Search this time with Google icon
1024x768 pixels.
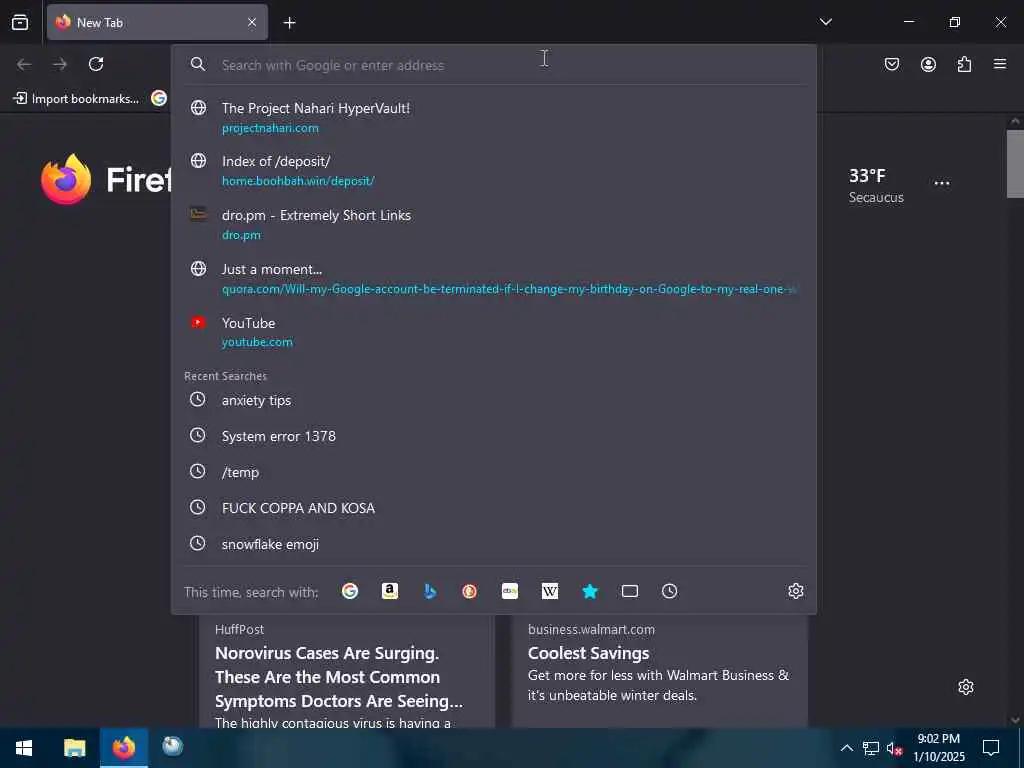click(350, 591)
